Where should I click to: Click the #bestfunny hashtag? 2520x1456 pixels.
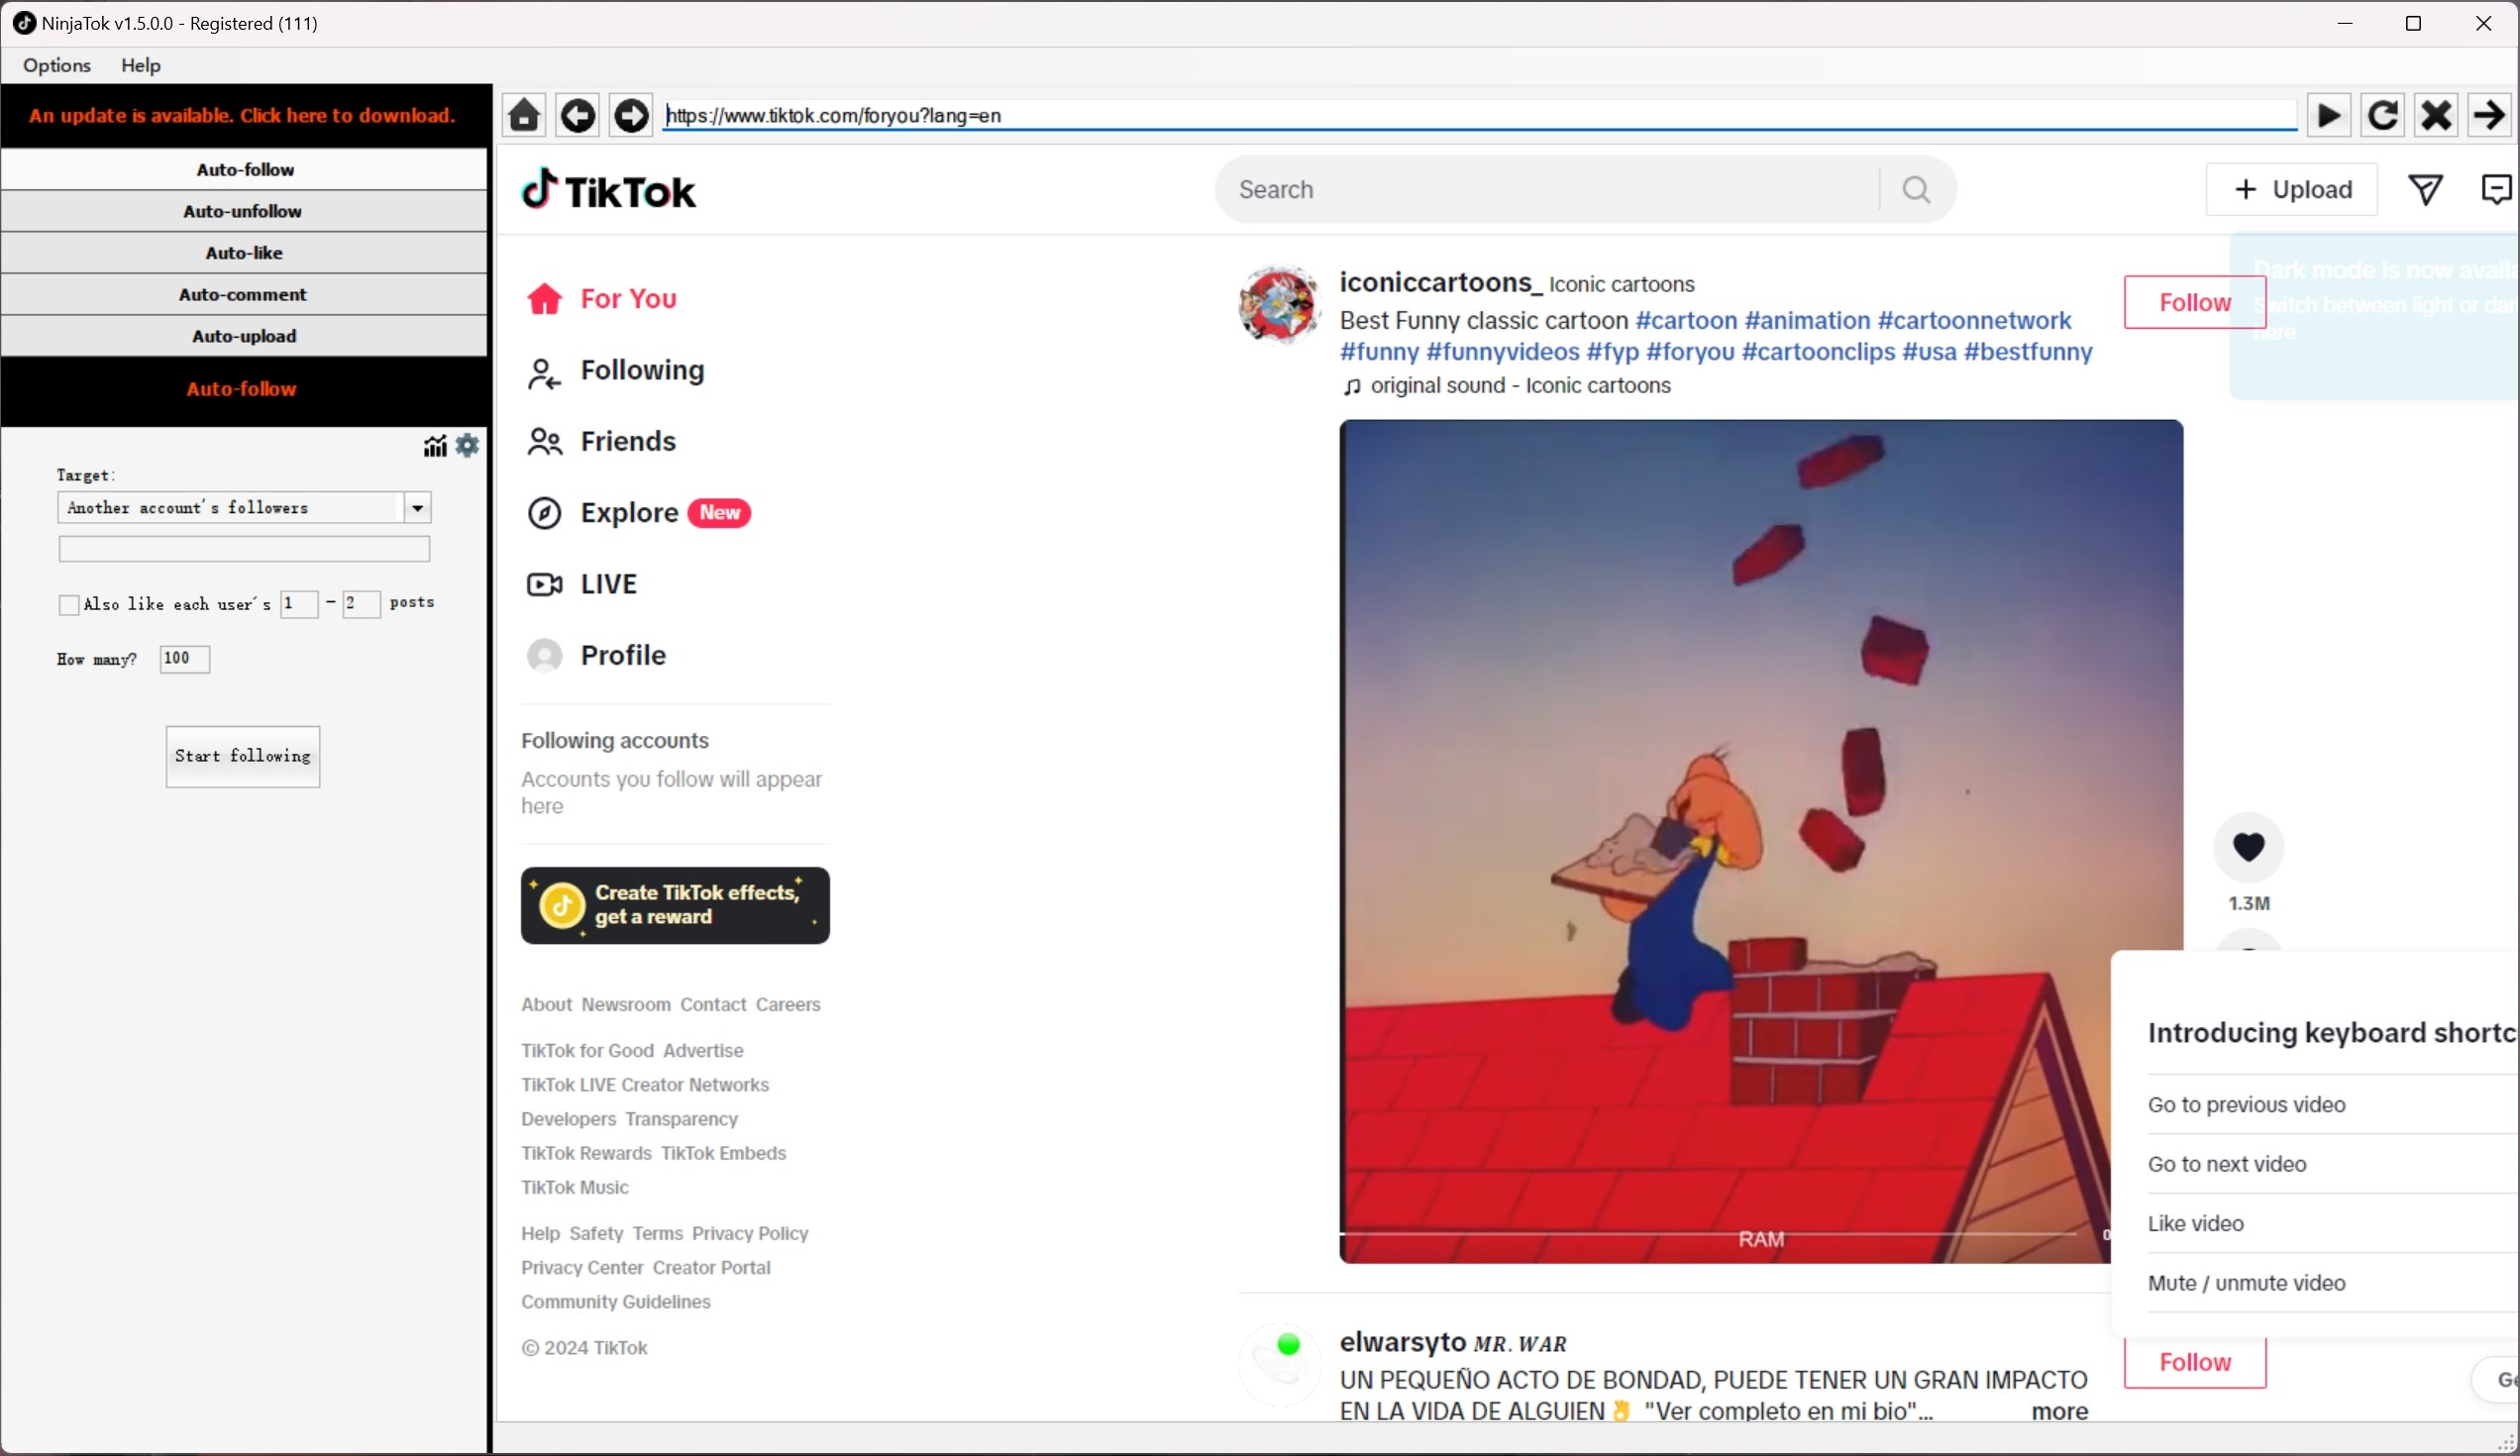[2028, 353]
